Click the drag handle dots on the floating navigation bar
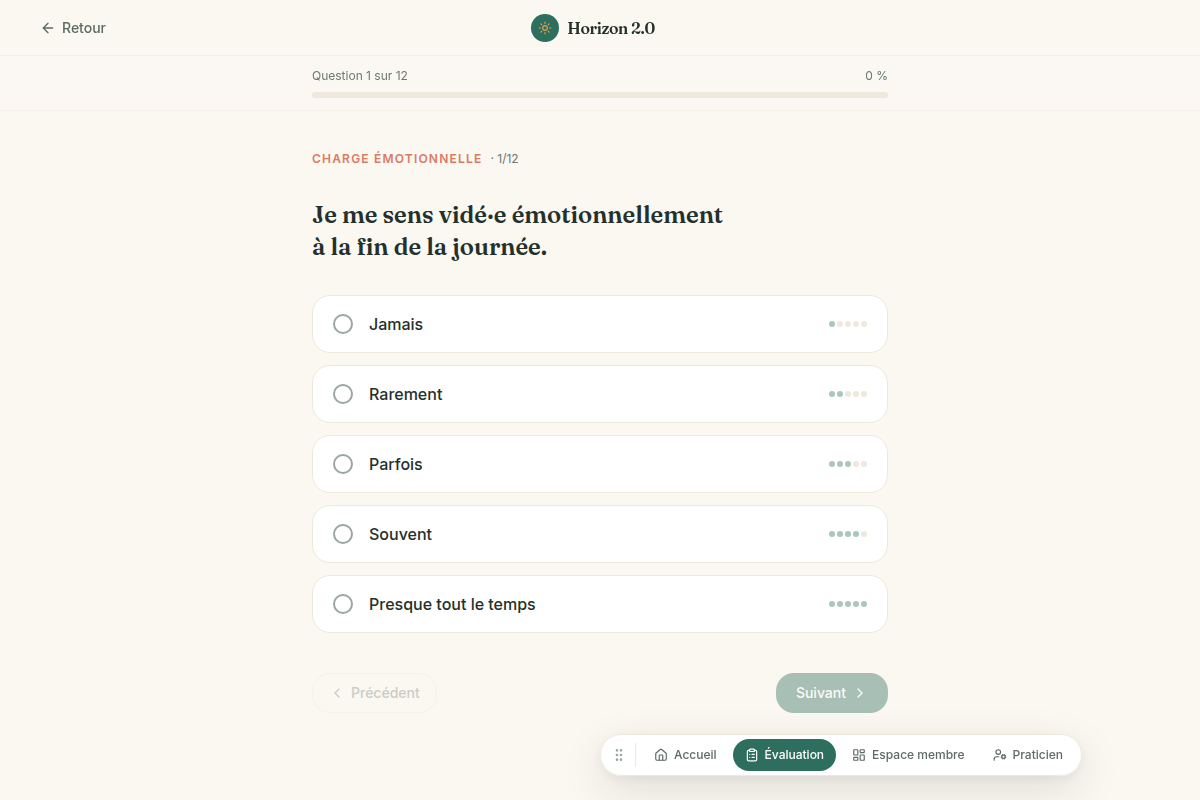The width and height of the screenshot is (1200, 800). coord(619,755)
